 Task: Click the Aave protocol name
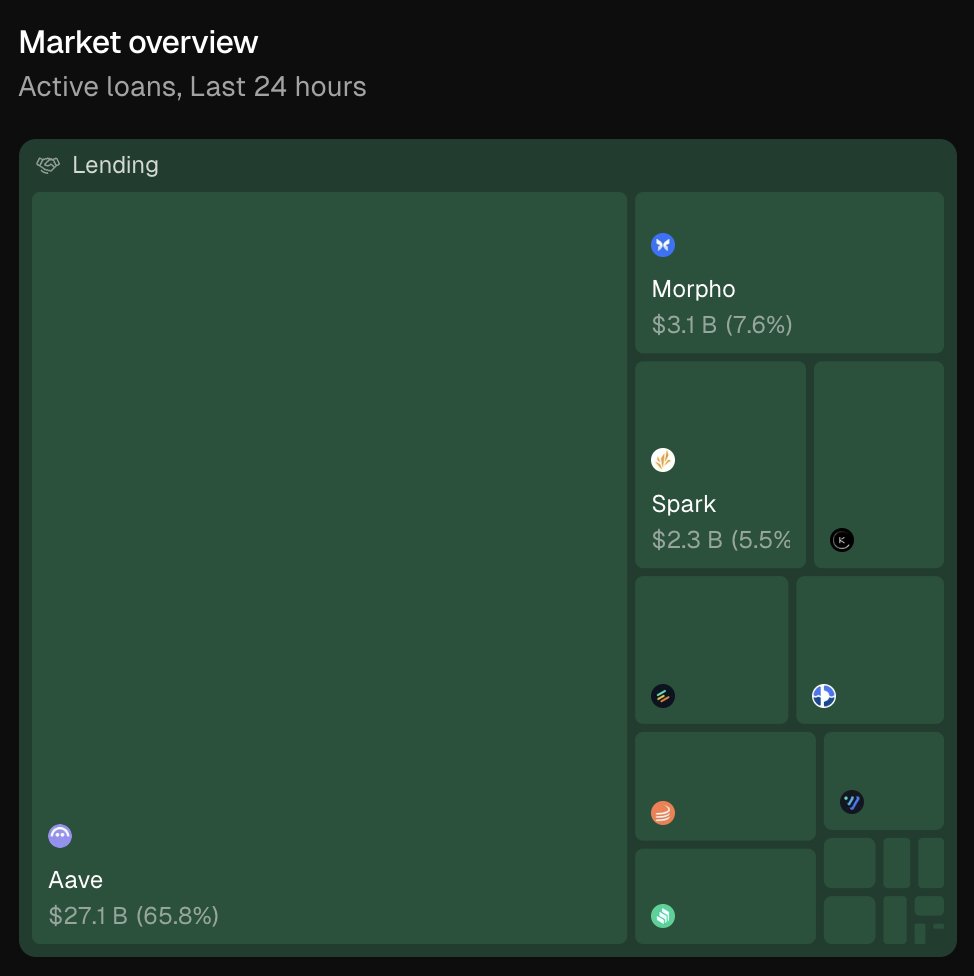(x=75, y=880)
